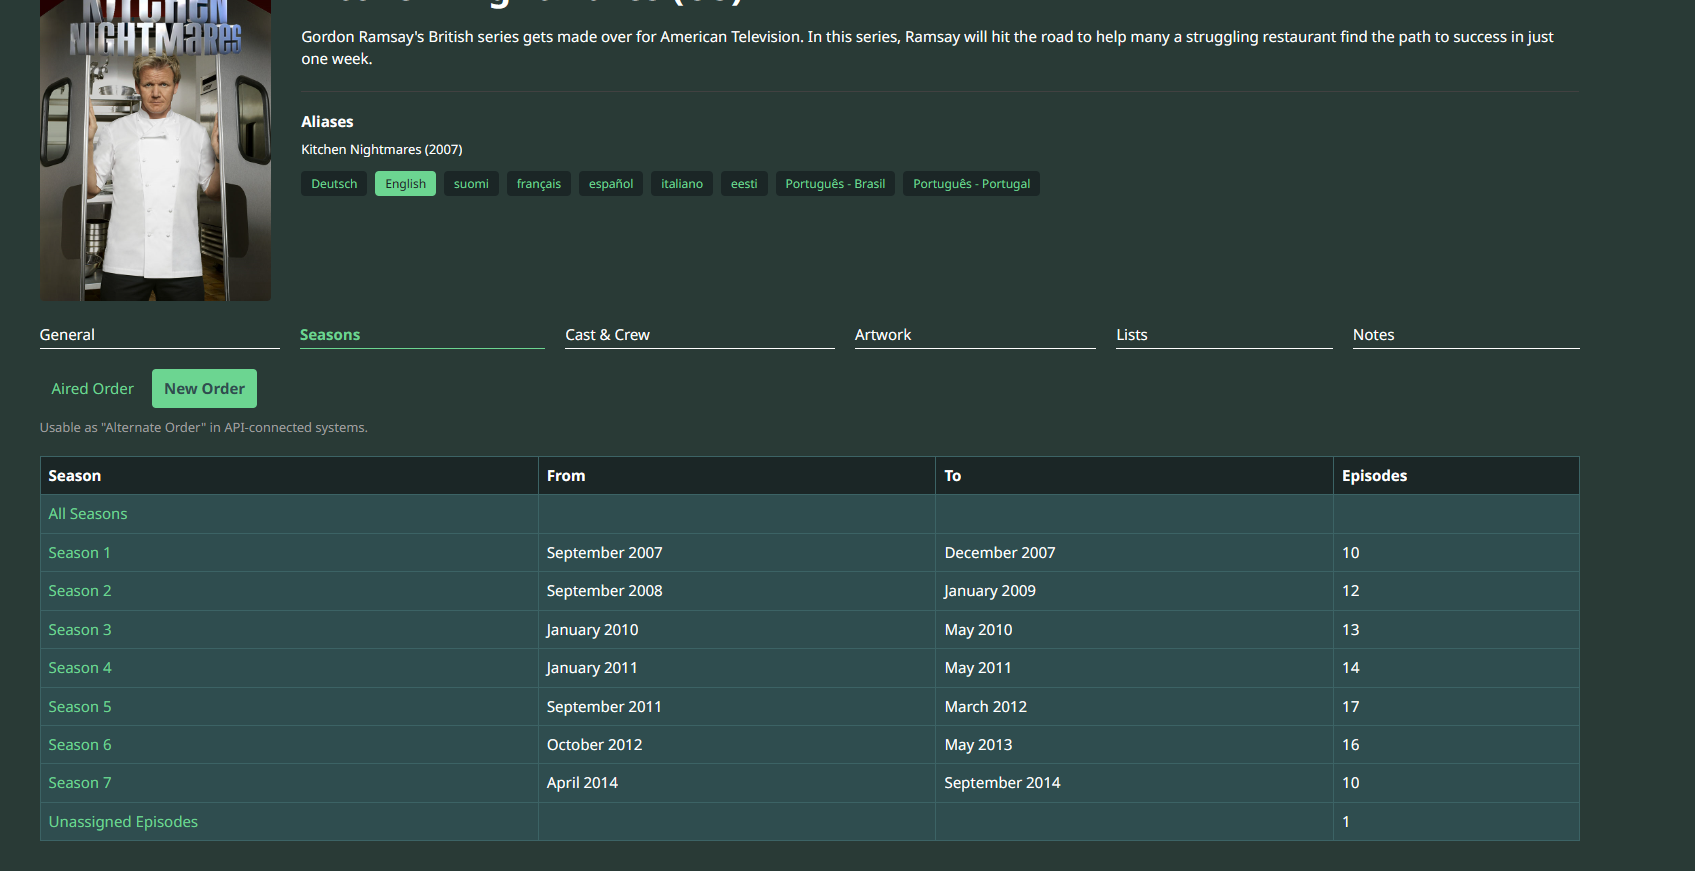Open the Seasons tab

(422, 335)
